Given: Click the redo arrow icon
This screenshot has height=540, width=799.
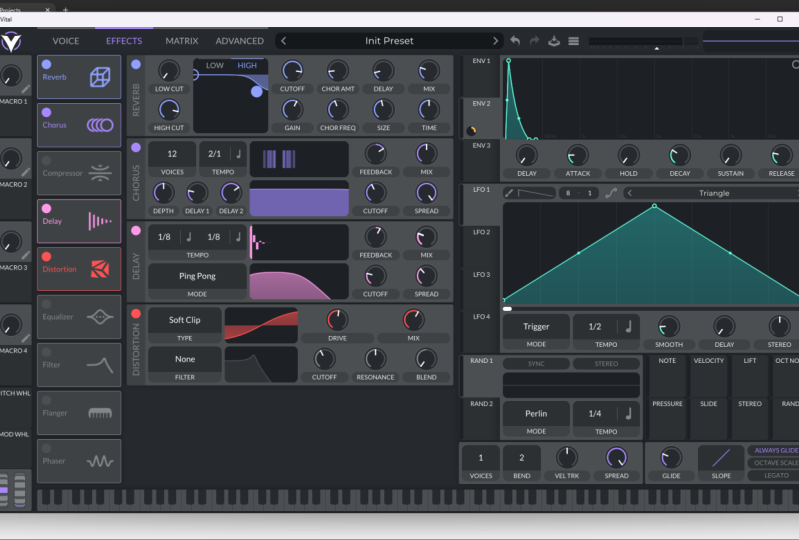Looking at the screenshot, I should [534, 41].
